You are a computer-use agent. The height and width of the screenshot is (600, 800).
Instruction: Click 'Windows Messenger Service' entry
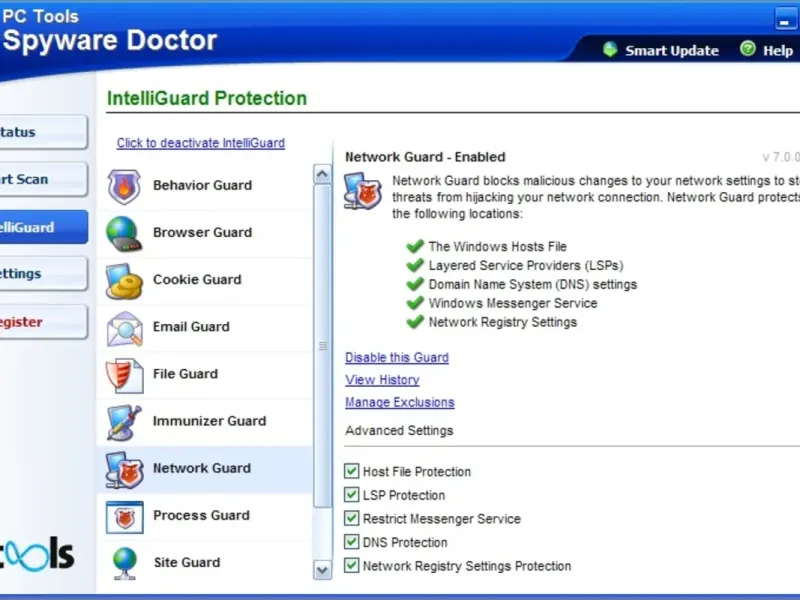click(x=513, y=303)
